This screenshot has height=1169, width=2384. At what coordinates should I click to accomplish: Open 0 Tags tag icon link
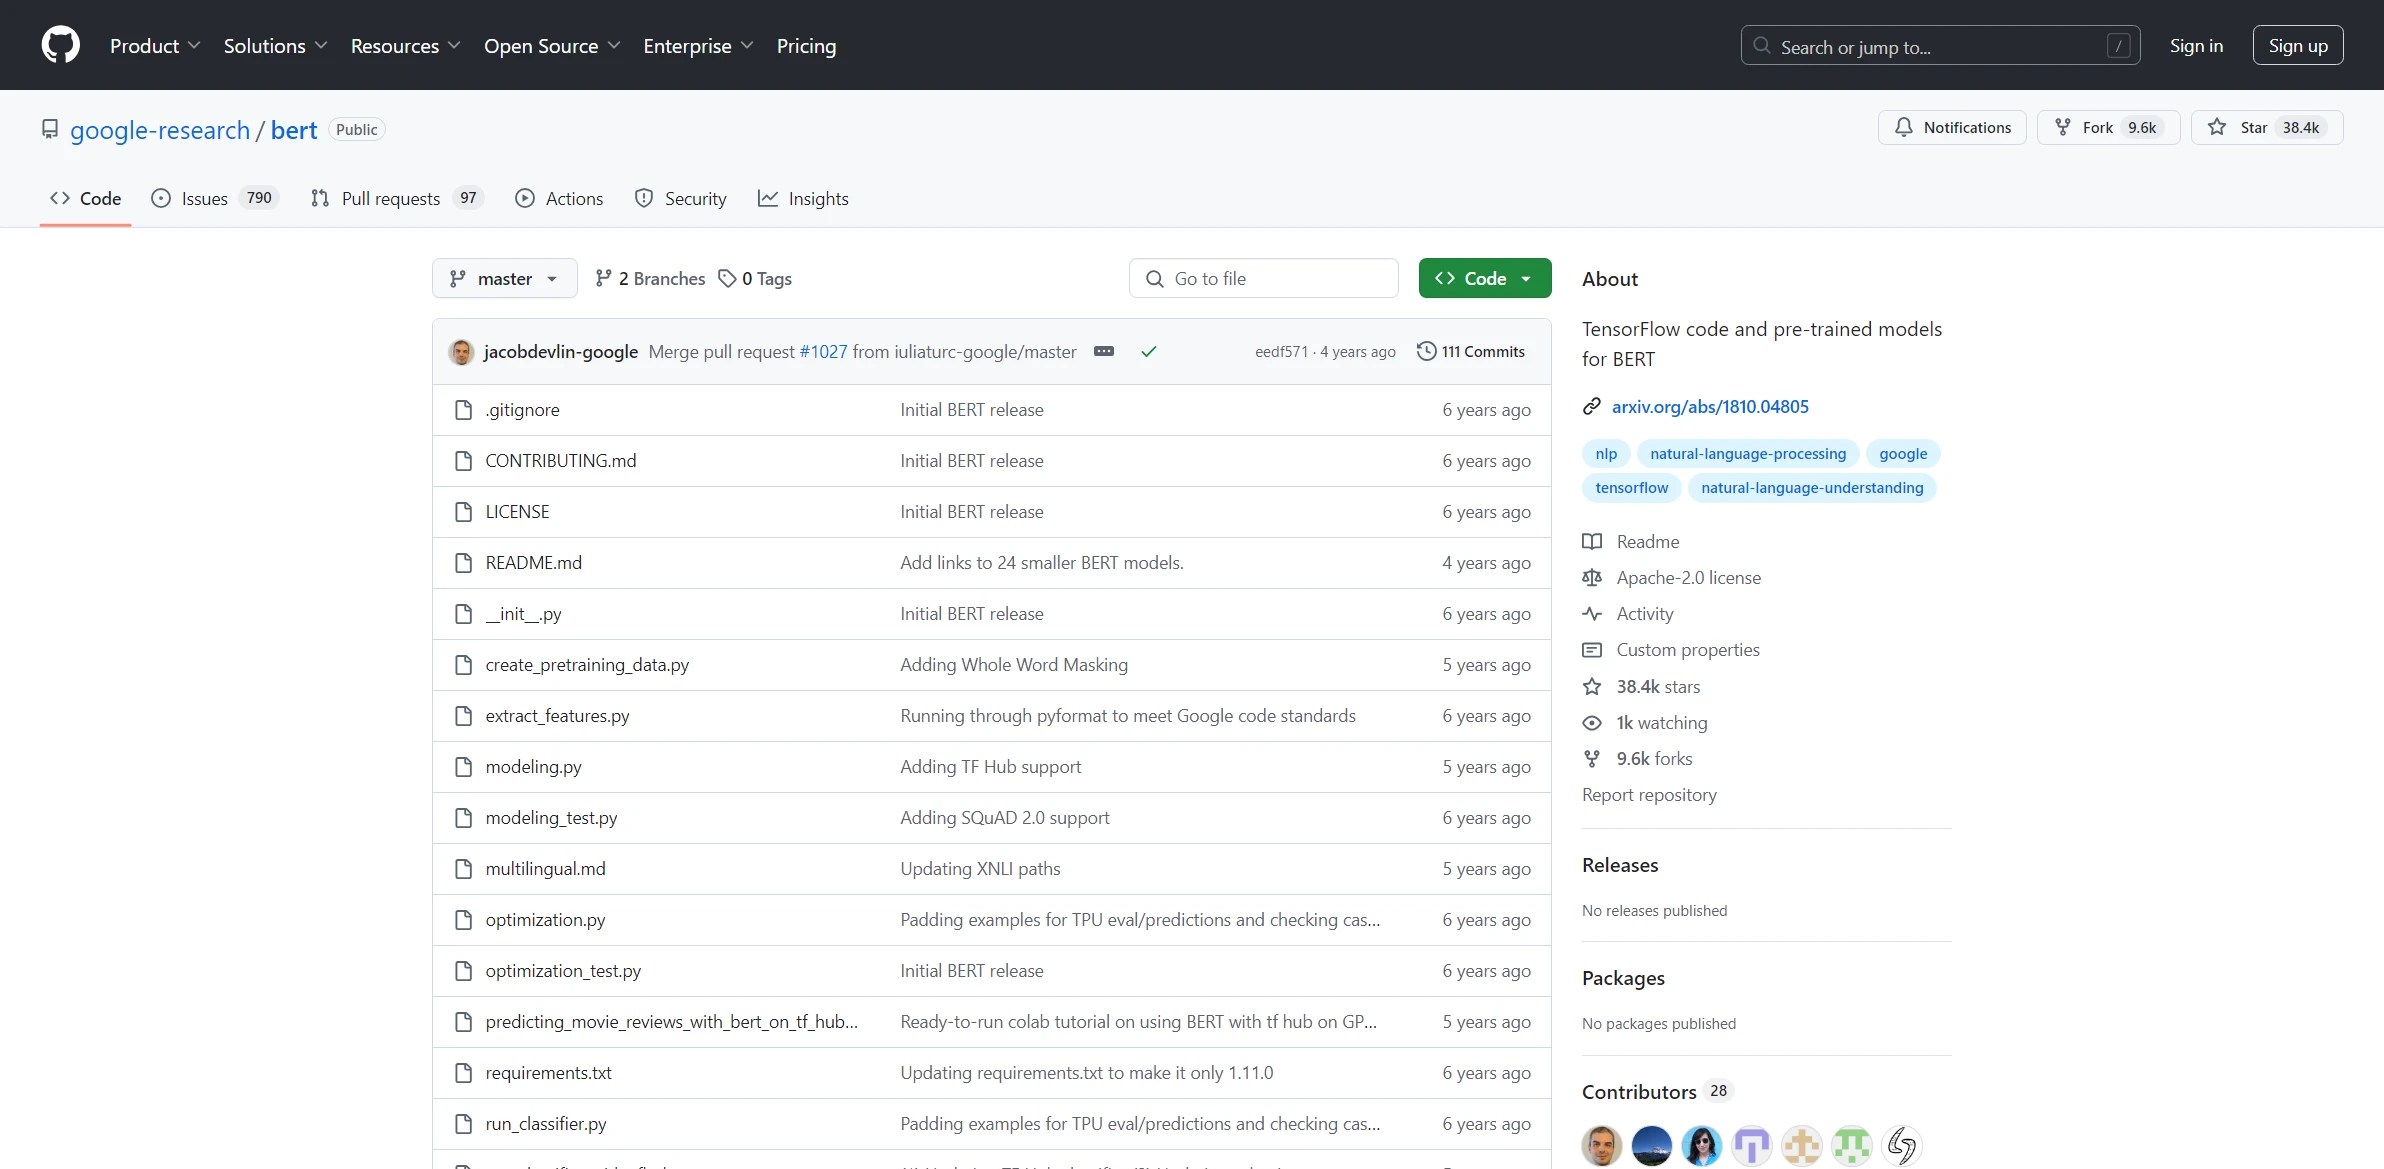tap(727, 278)
